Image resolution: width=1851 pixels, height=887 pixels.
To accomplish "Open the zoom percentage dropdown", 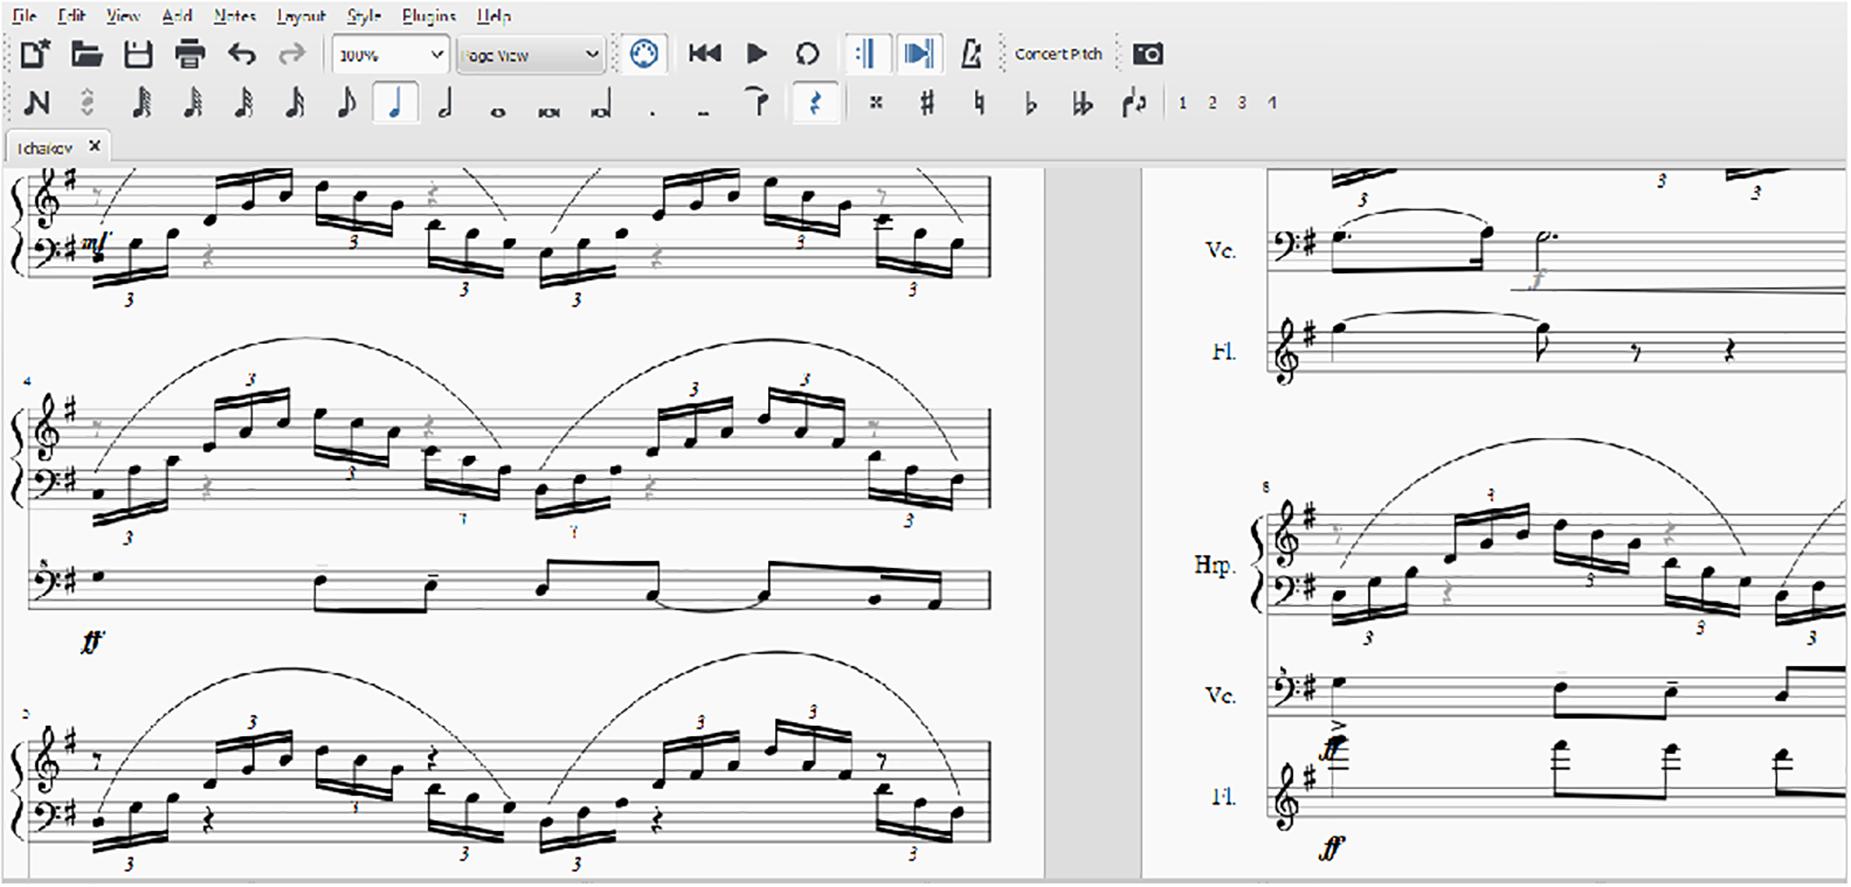I will (x=390, y=55).
